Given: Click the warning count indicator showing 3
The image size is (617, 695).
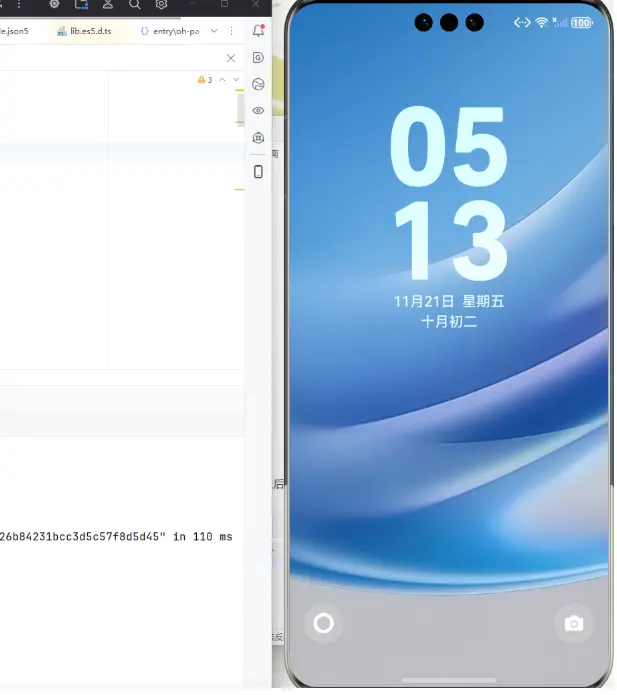Looking at the screenshot, I should (205, 80).
